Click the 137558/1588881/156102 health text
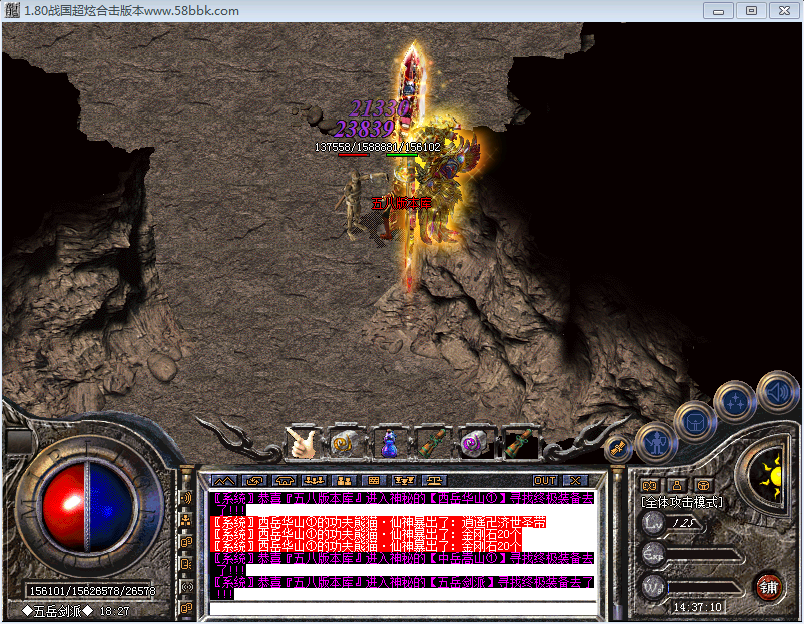Screen dimensions: 804x624 click(x=377, y=147)
